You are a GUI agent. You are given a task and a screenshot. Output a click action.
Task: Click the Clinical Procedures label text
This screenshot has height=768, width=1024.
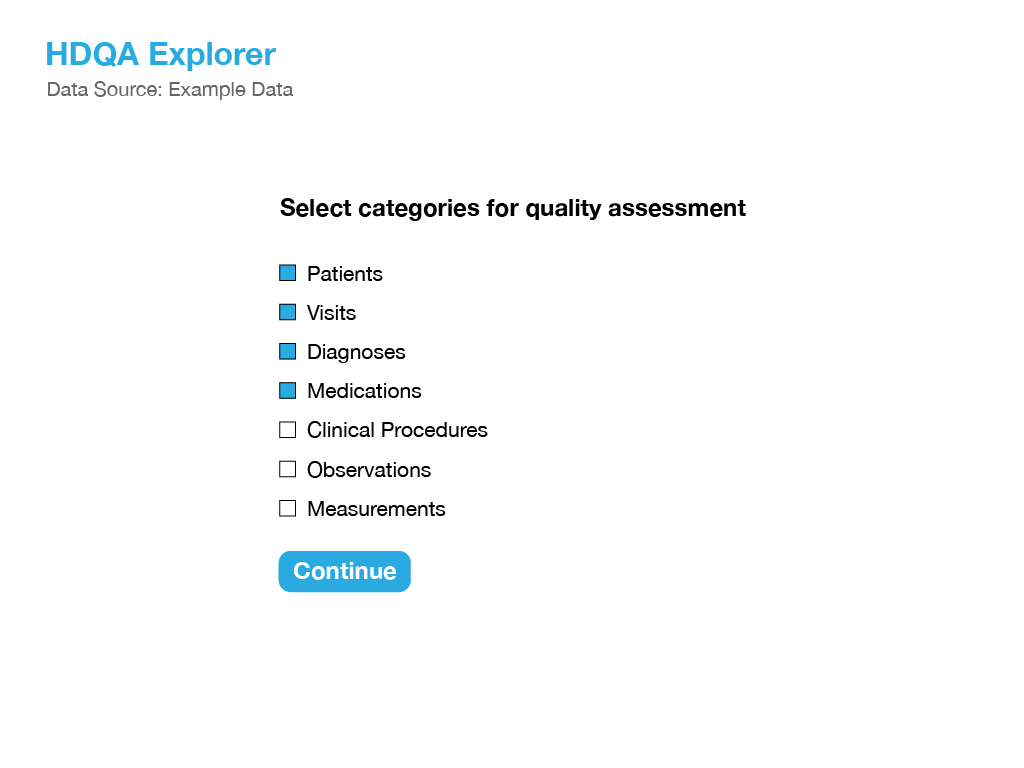tap(398, 430)
